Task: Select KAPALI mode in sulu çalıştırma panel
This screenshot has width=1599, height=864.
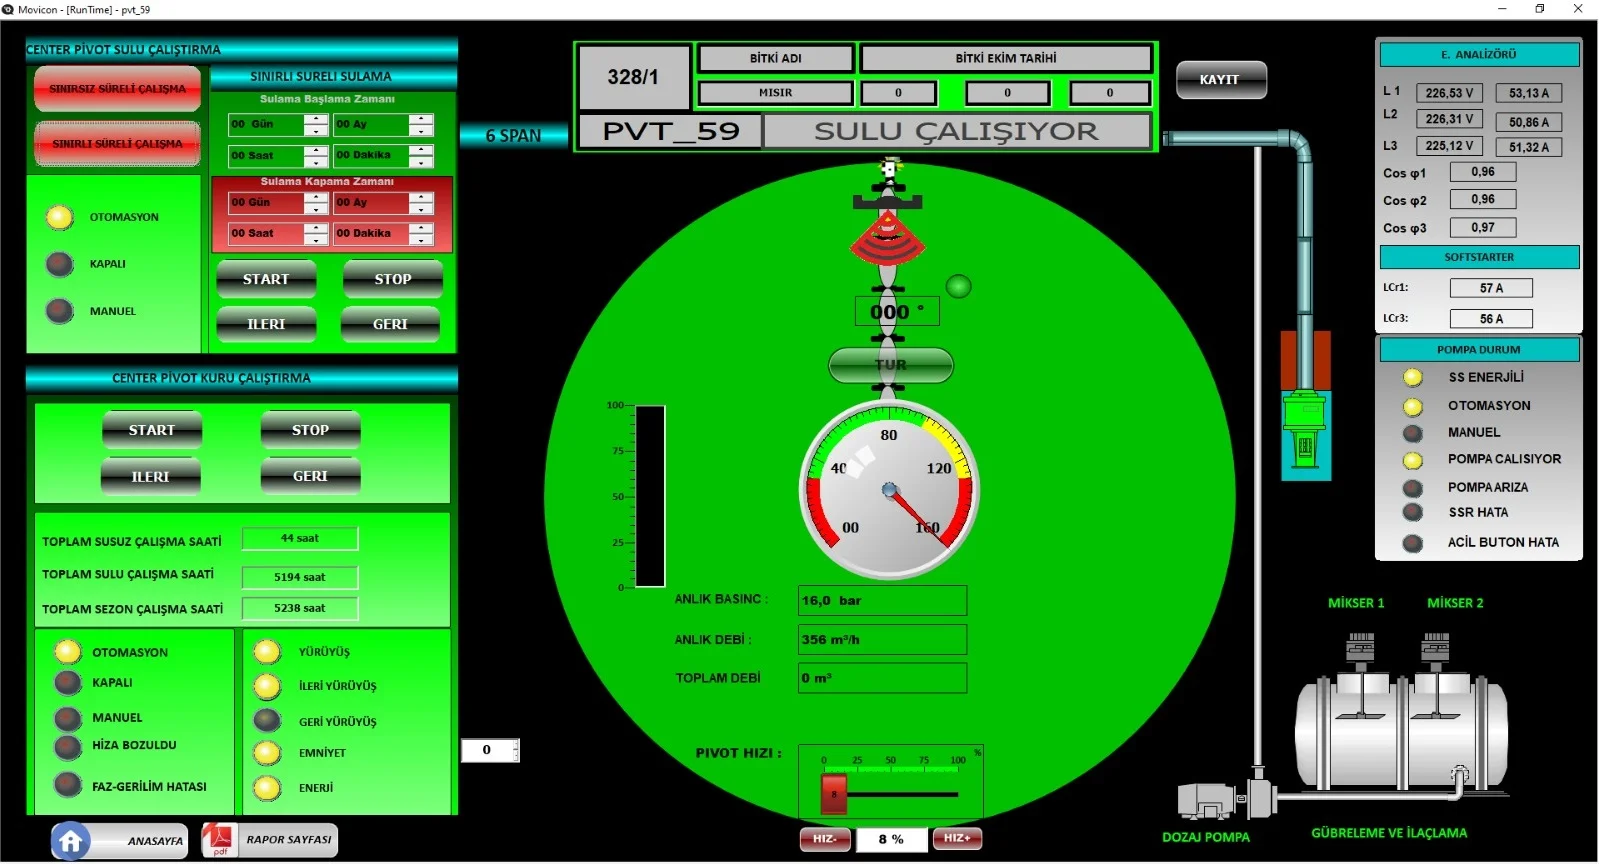Action: (60, 264)
